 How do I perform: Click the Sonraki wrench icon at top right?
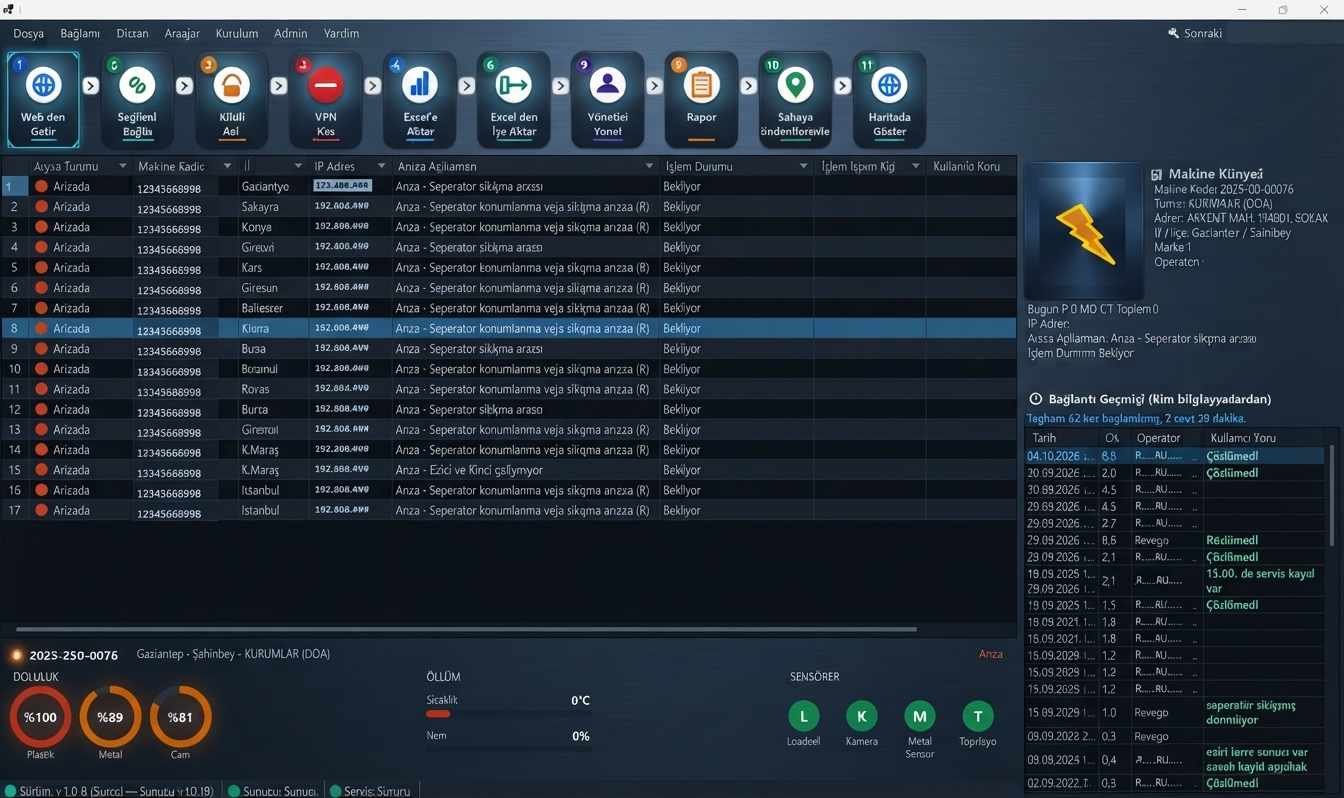point(1173,33)
